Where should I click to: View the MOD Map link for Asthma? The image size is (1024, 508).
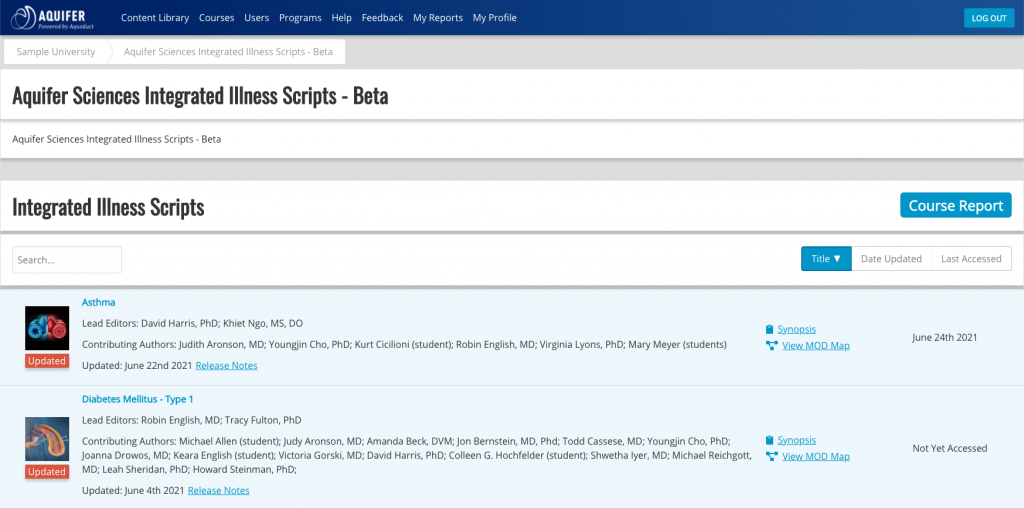816,345
